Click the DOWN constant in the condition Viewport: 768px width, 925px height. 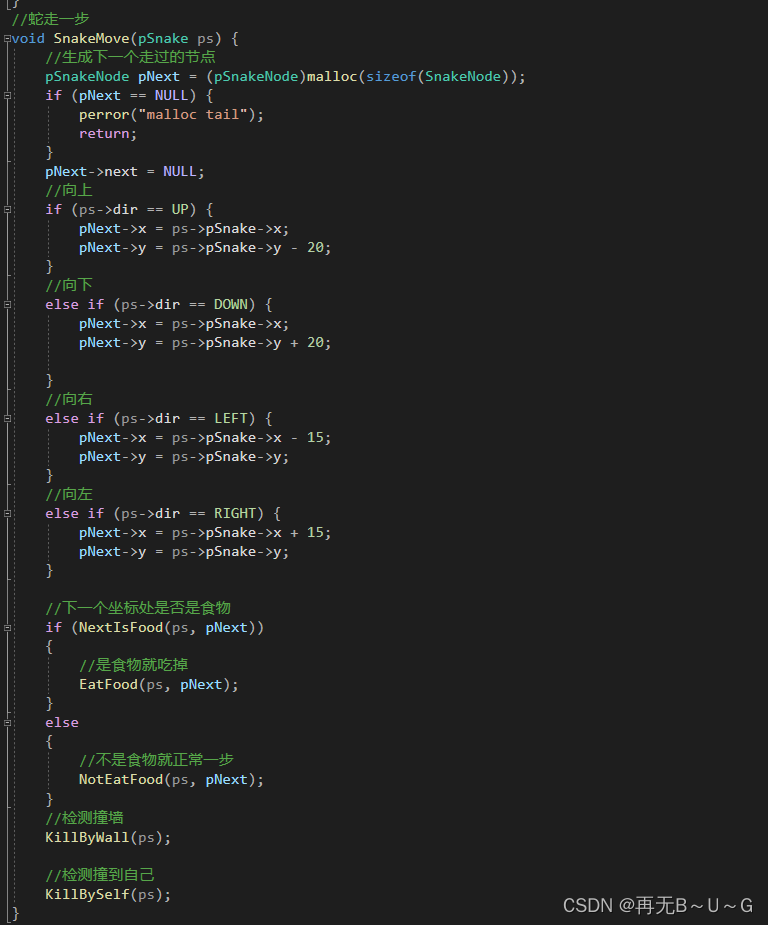[231, 304]
